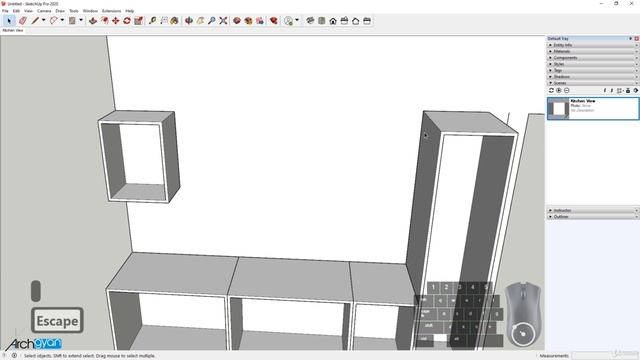
Task: Switch to Right view
Action: [x=344, y=20]
